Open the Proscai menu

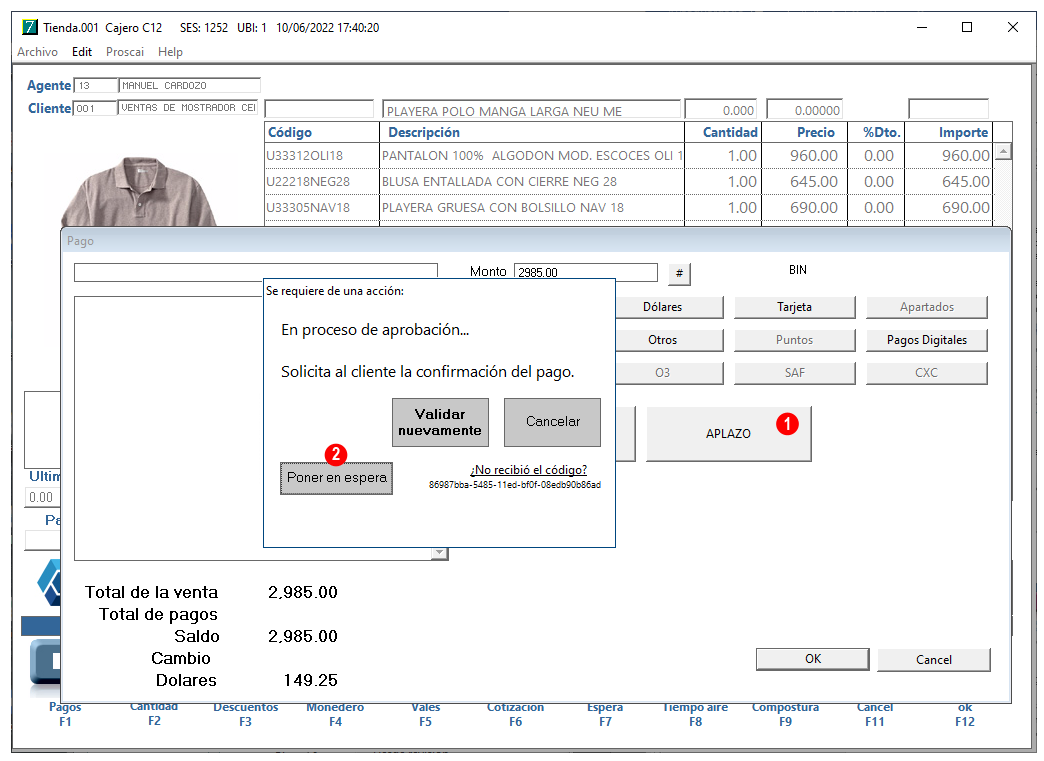pos(125,52)
